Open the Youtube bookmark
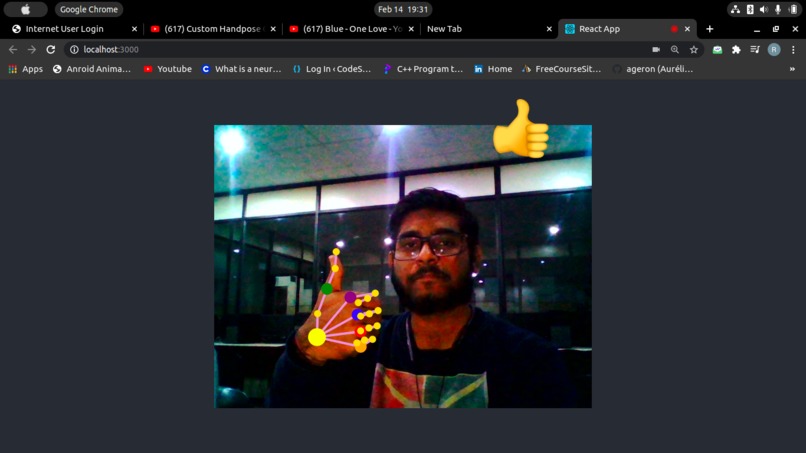 click(x=168, y=69)
